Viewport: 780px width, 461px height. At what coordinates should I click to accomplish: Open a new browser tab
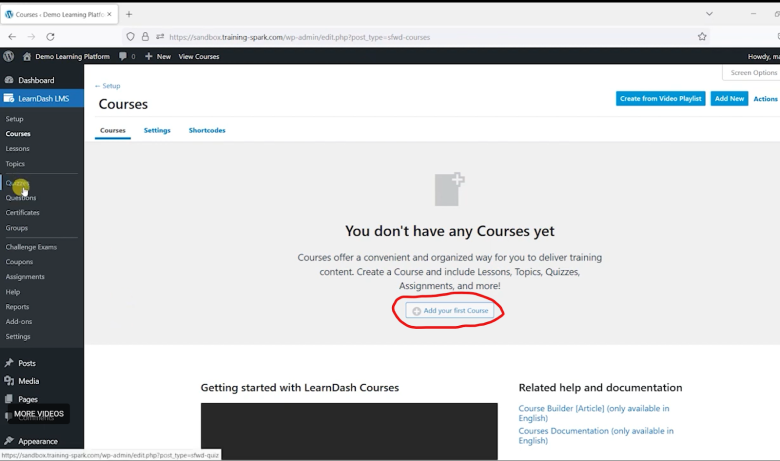click(x=129, y=14)
